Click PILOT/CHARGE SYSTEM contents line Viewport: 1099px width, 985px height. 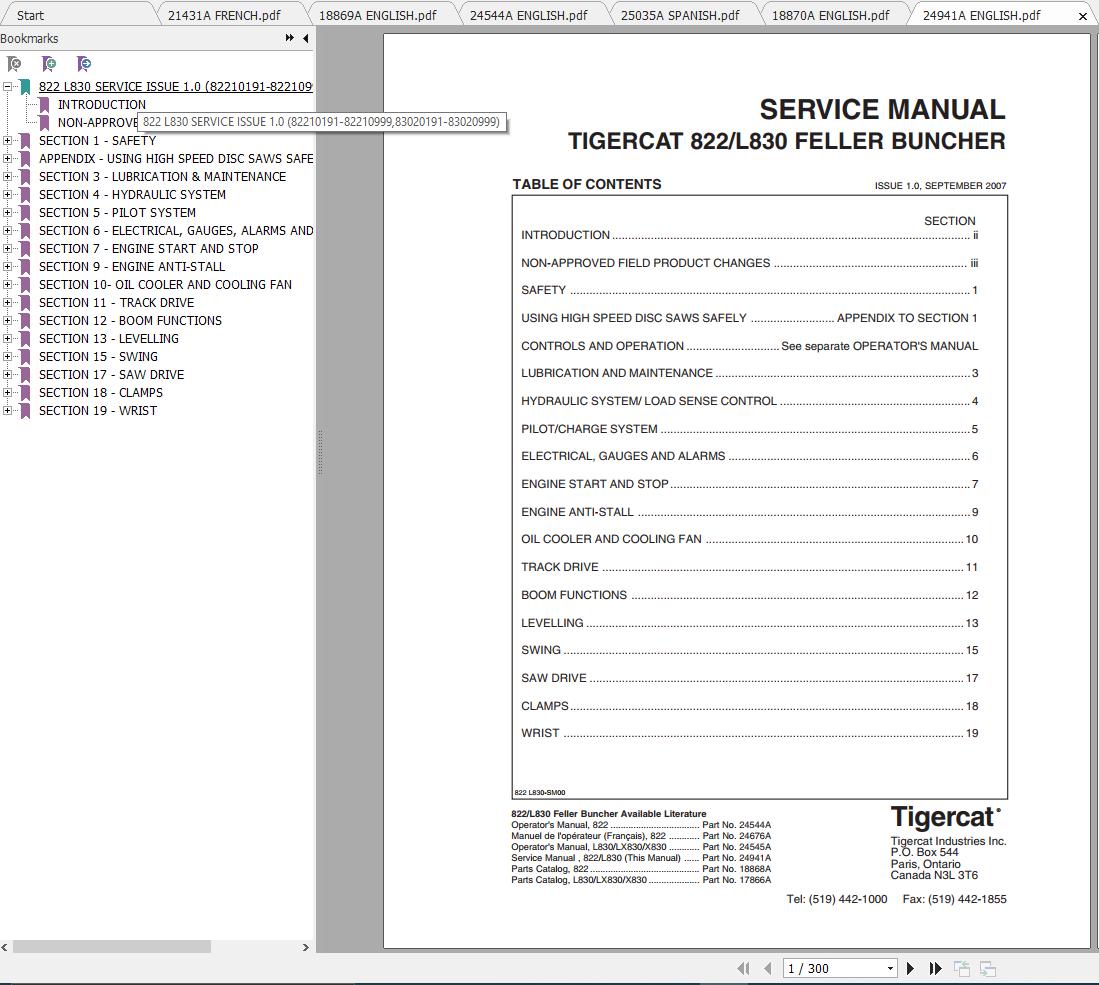tap(749, 429)
